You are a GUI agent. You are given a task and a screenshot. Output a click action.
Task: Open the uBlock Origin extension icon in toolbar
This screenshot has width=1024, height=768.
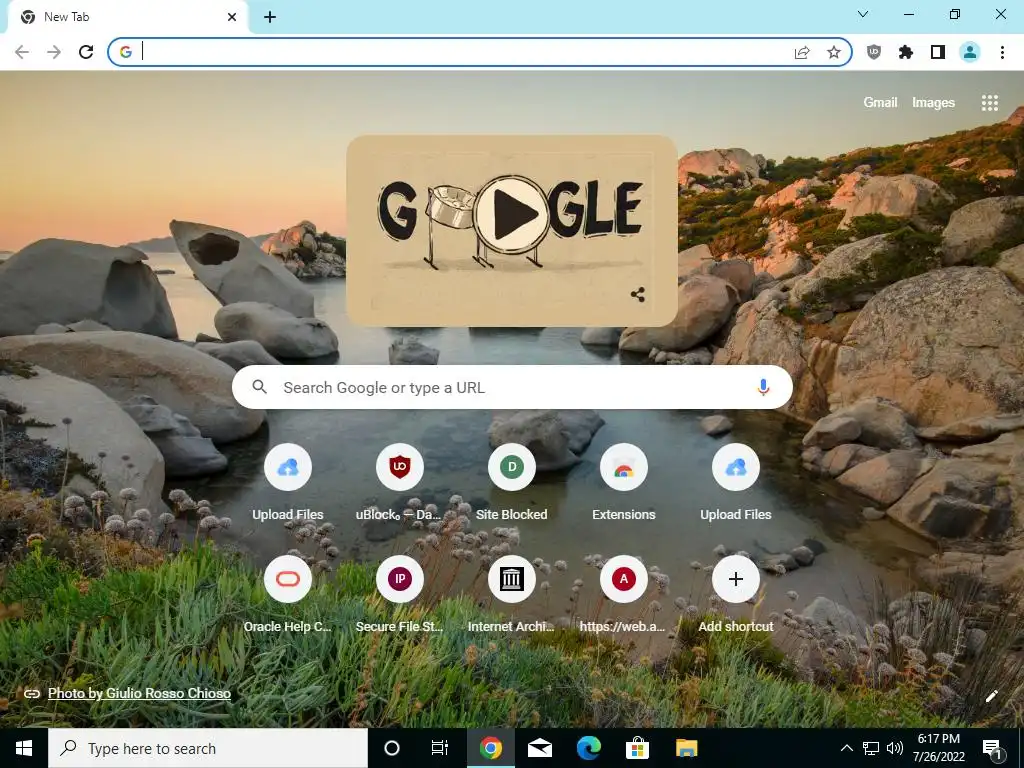tap(874, 52)
